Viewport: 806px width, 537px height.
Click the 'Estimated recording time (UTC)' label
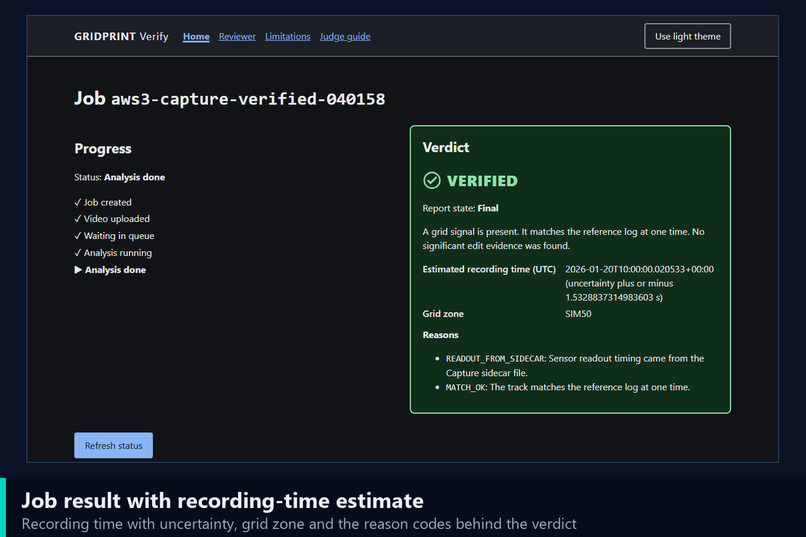489,269
